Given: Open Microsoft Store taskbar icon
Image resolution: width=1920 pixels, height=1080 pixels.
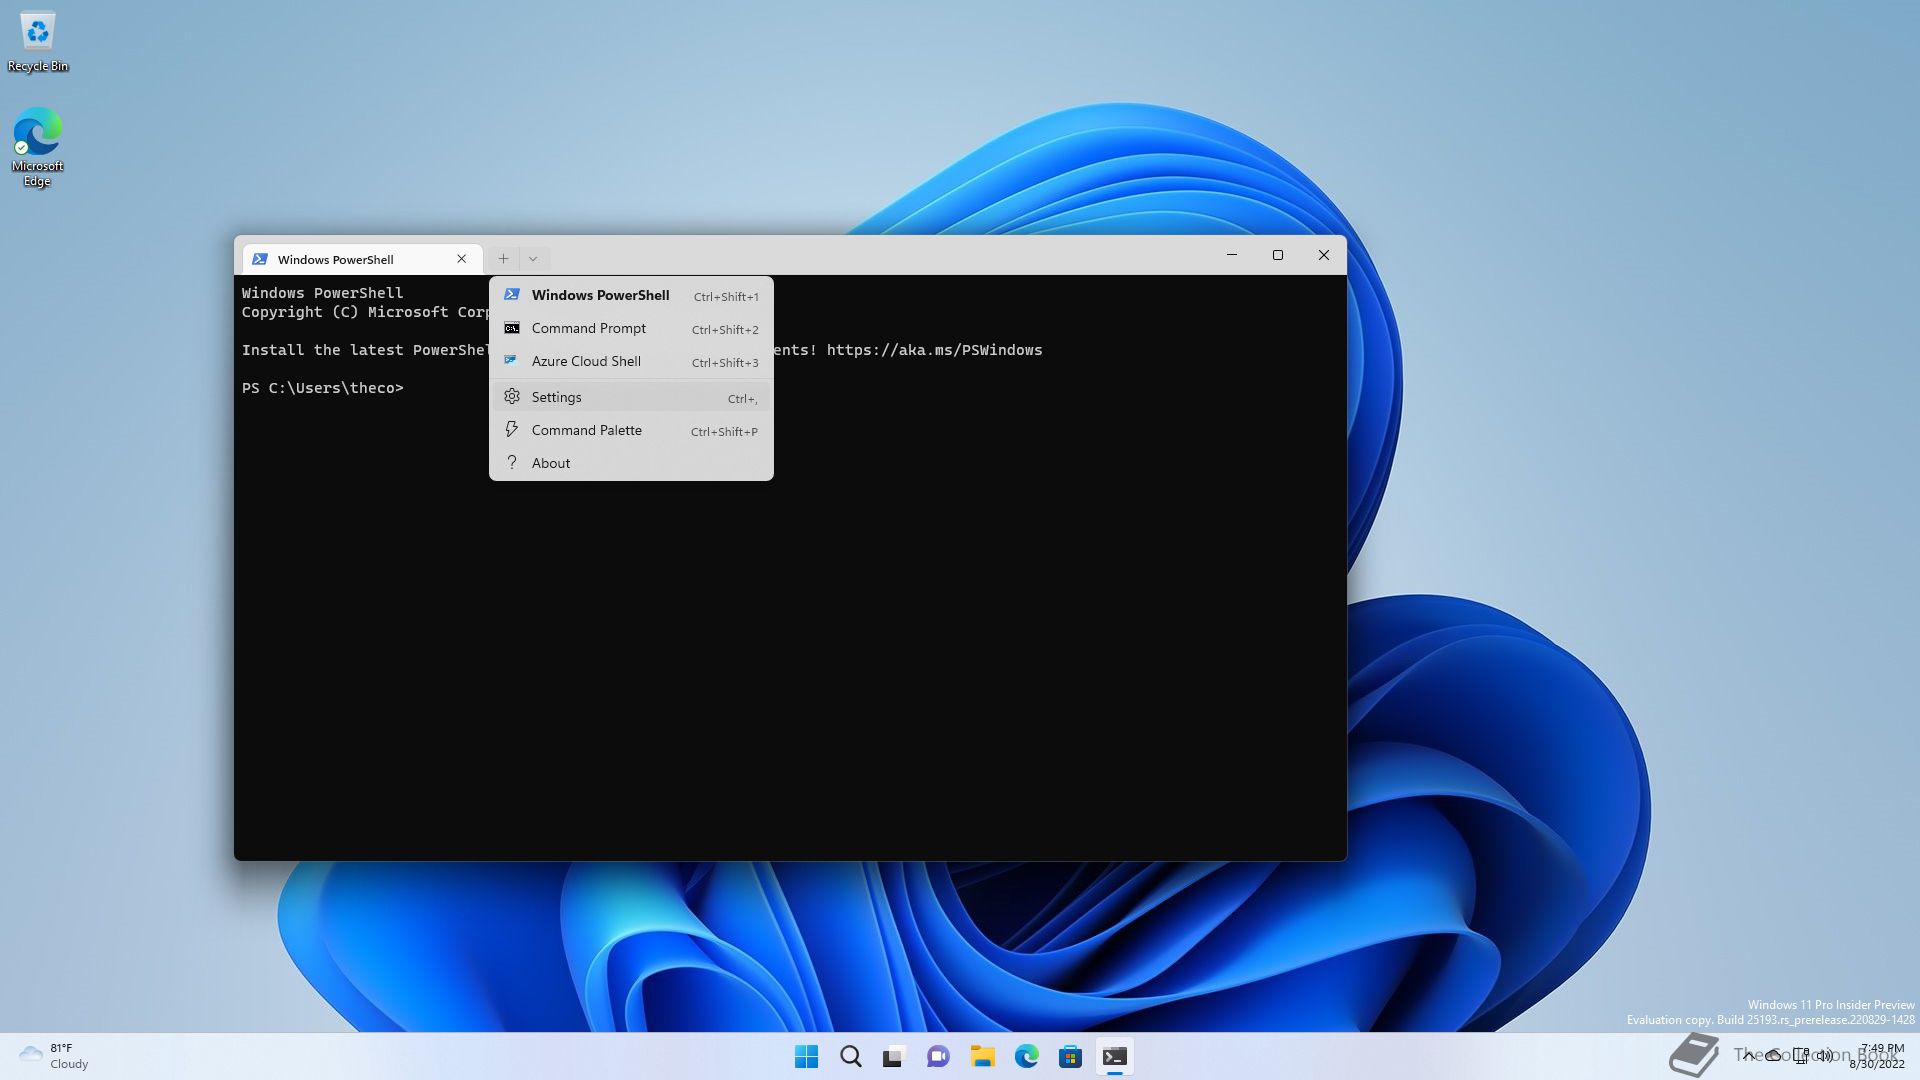Looking at the screenshot, I should [1070, 1057].
